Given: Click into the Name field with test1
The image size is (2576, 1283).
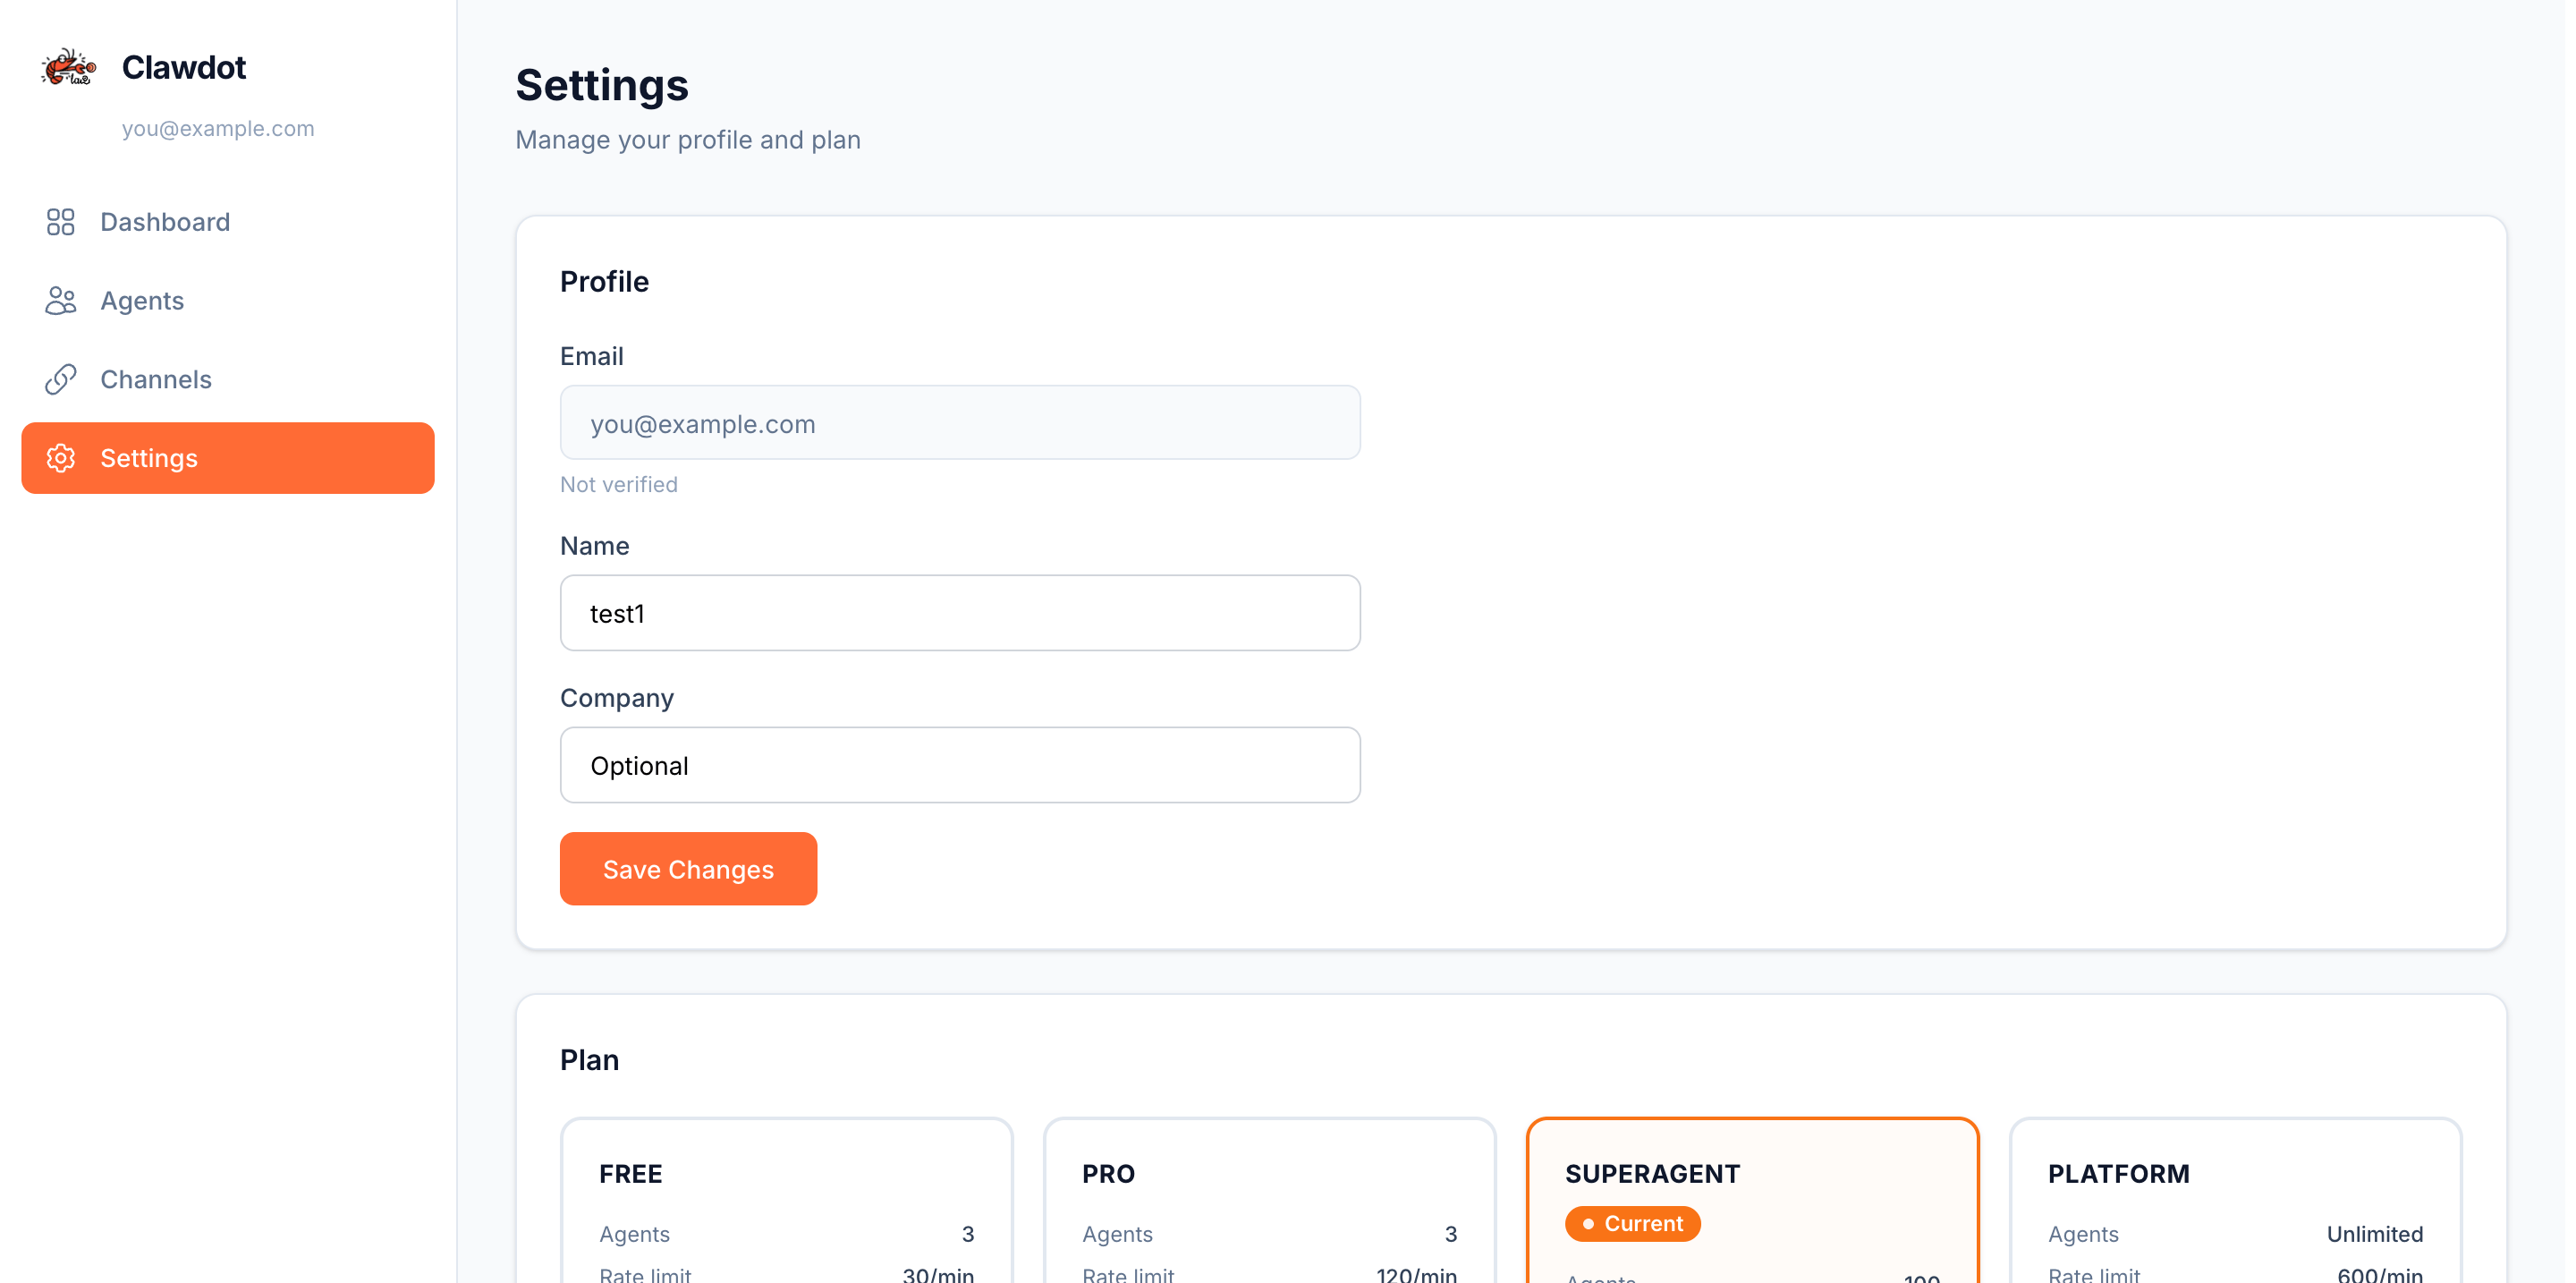Looking at the screenshot, I should [x=960, y=613].
